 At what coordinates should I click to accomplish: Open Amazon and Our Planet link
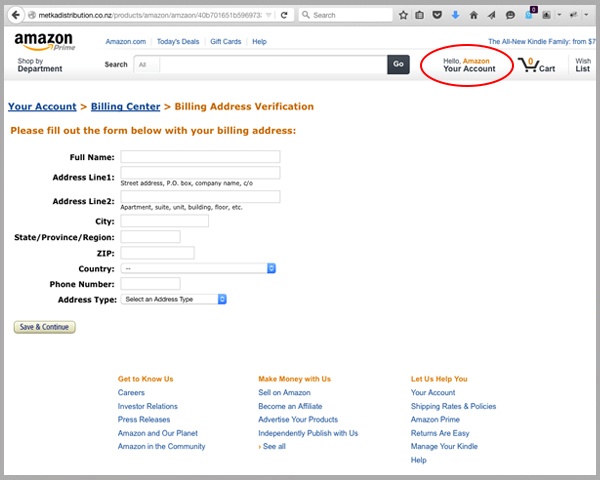(158, 433)
